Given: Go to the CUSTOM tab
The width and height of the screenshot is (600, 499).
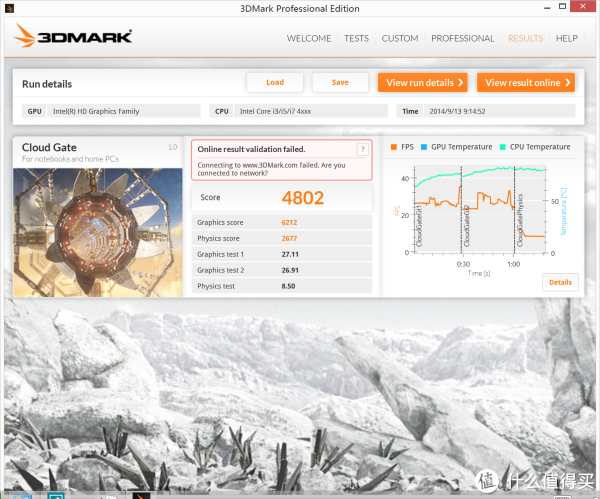Looking at the screenshot, I should [x=400, y=38].
